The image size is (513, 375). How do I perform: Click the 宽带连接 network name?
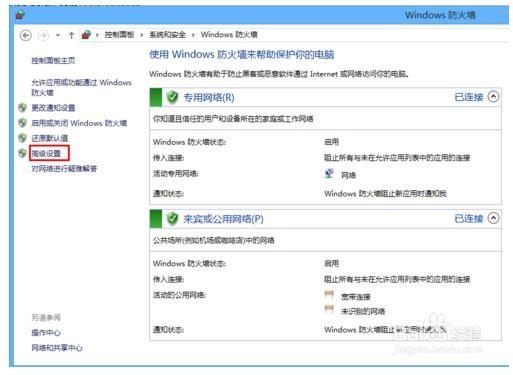pos(356,297)
